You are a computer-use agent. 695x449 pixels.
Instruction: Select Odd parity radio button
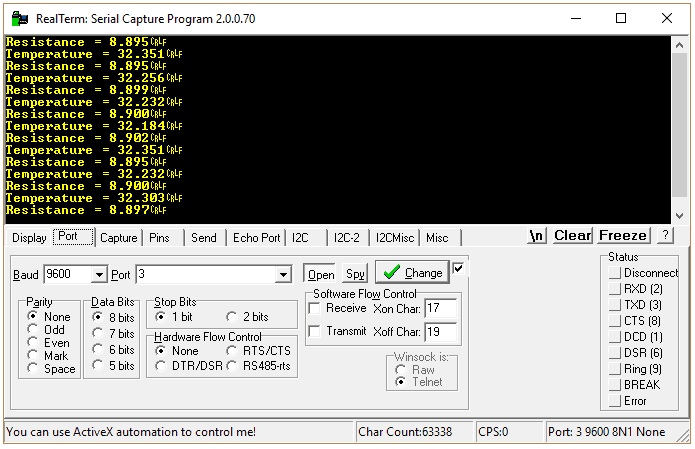(33, 330)
